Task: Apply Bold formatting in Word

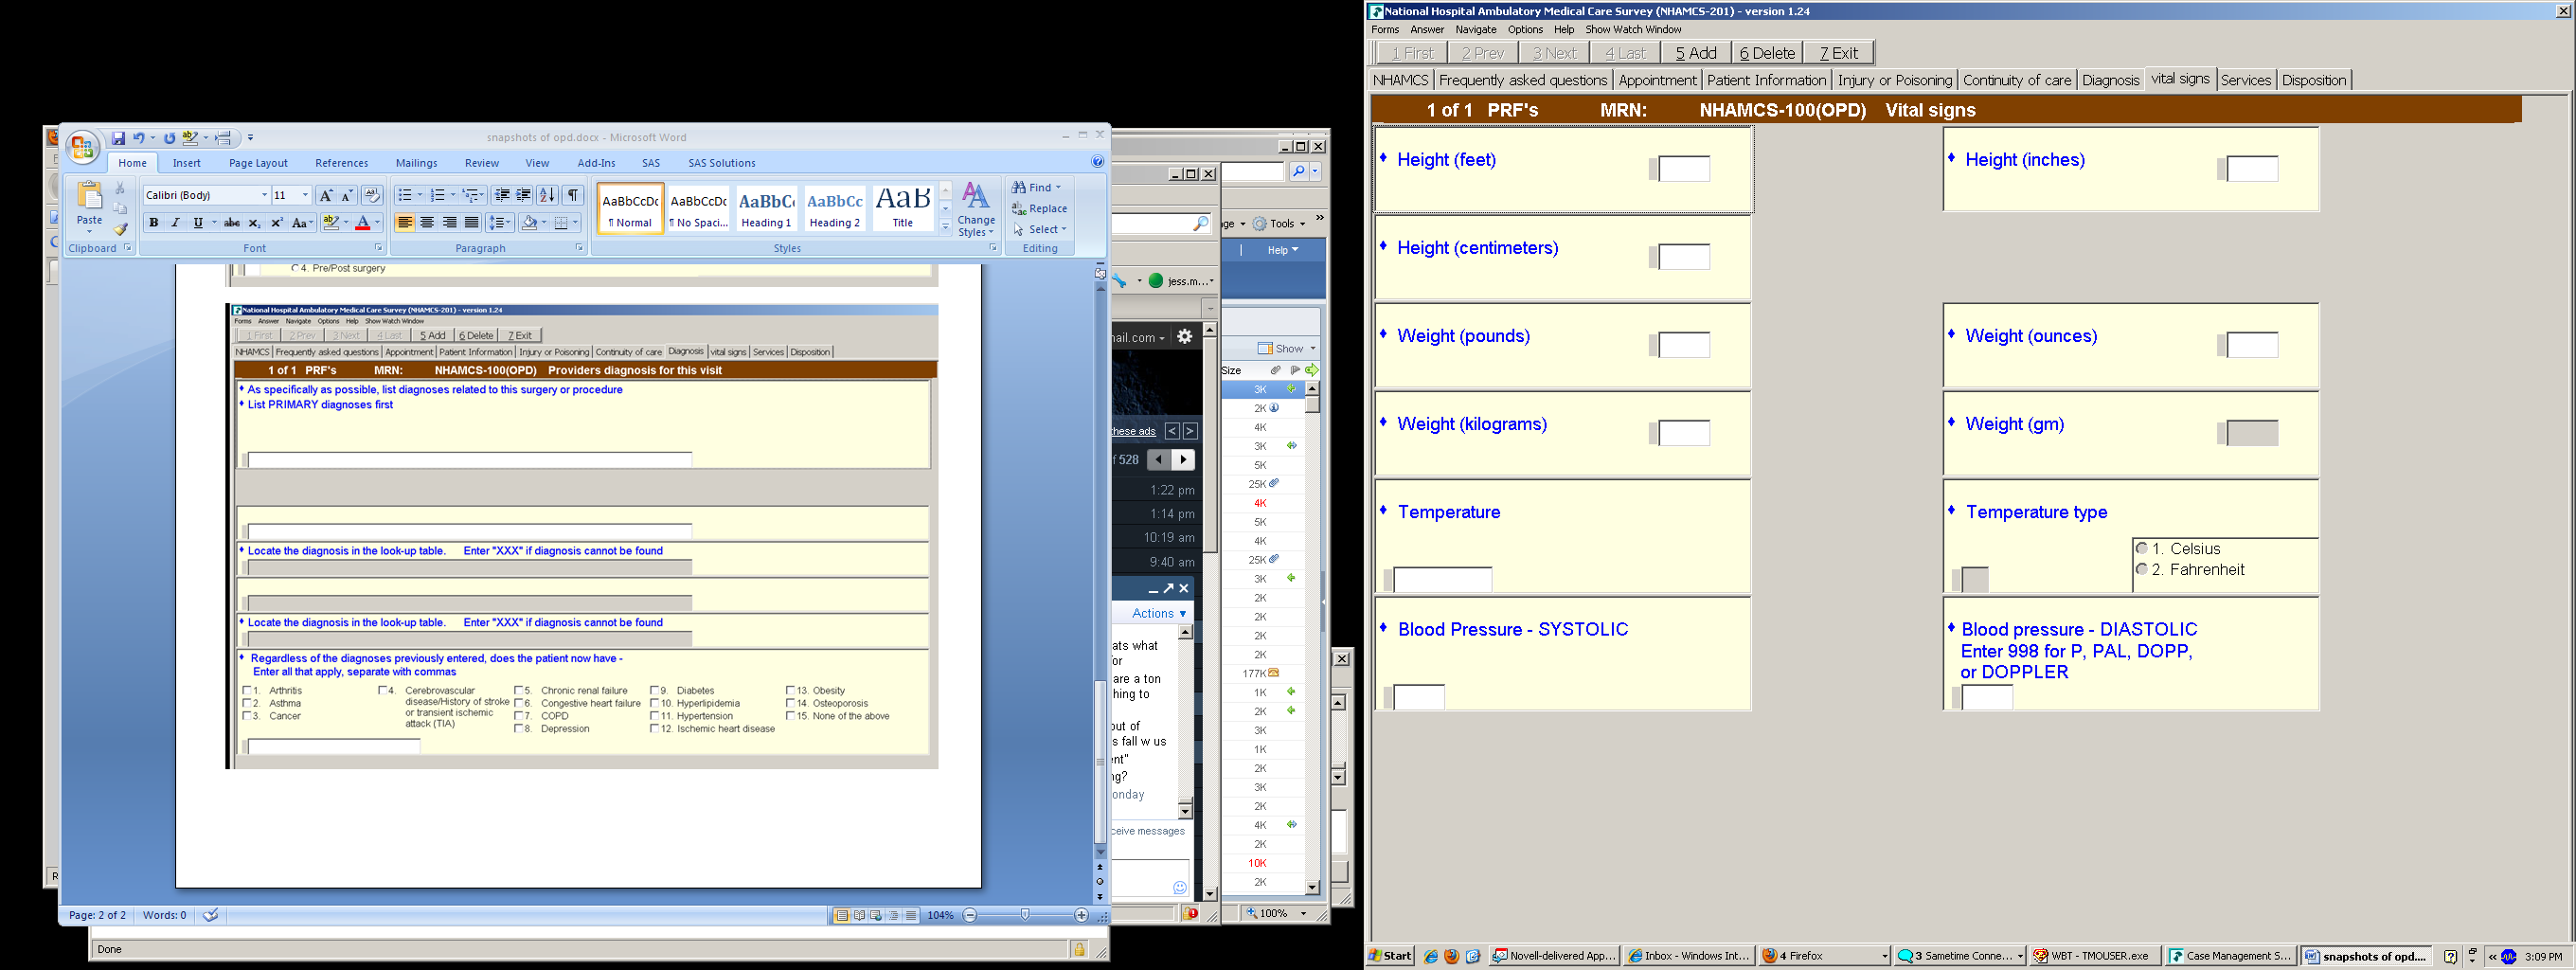Action: [x=154, y=223]
